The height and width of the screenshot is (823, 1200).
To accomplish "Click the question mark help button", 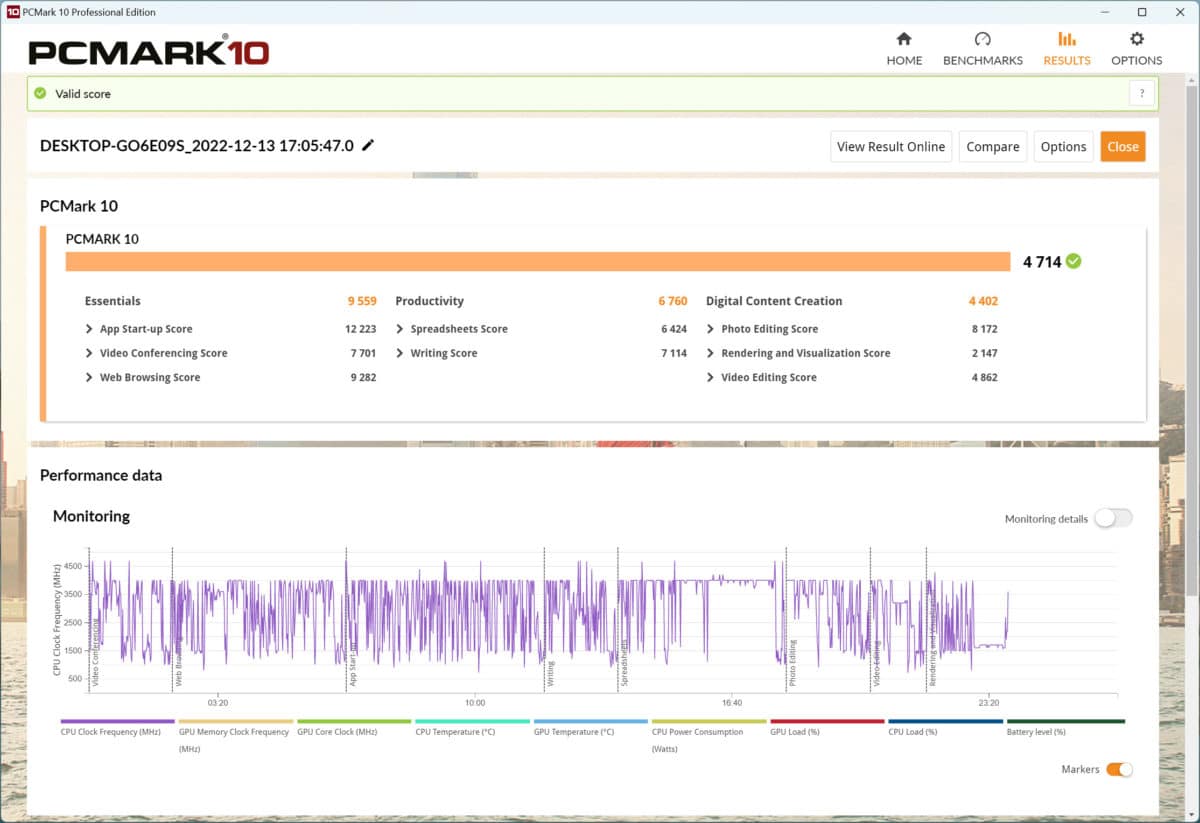I will [x=1142, y=93].
